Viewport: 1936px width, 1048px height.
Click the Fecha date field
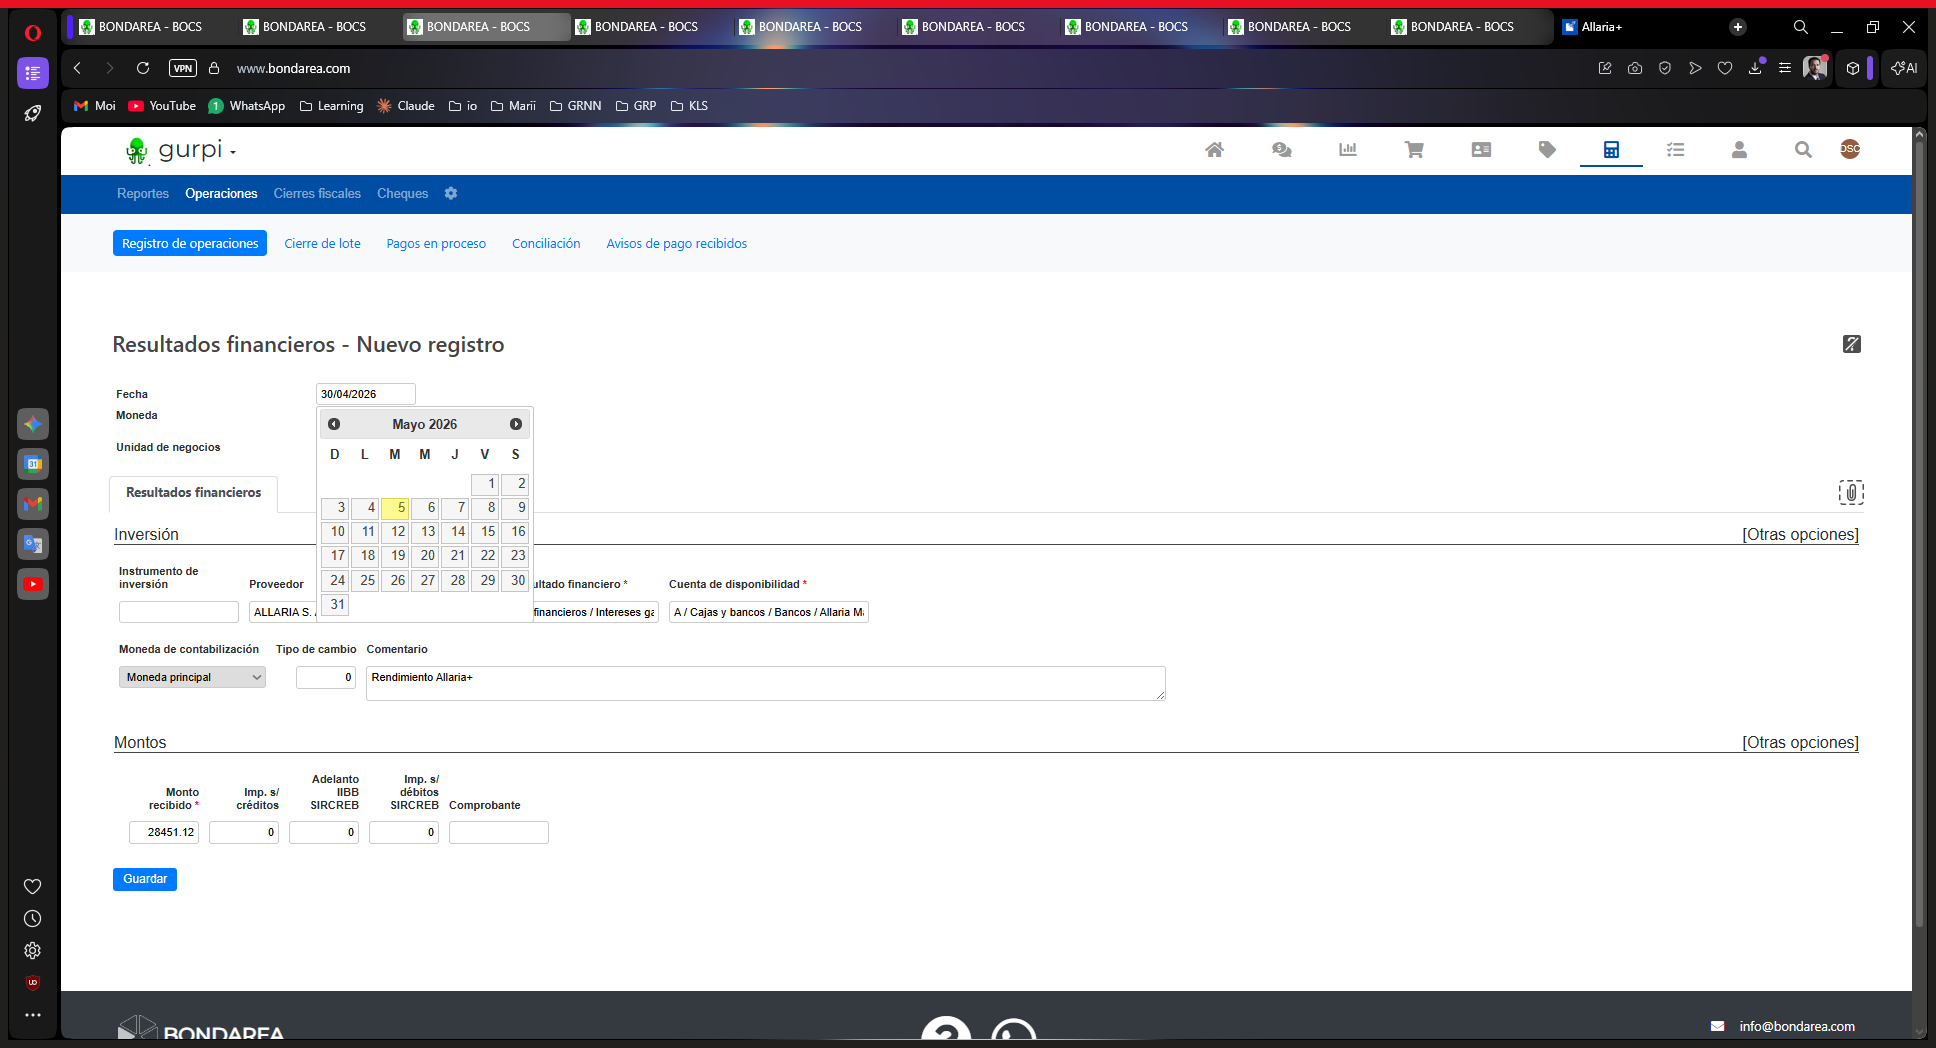click(x=366, y=394)
